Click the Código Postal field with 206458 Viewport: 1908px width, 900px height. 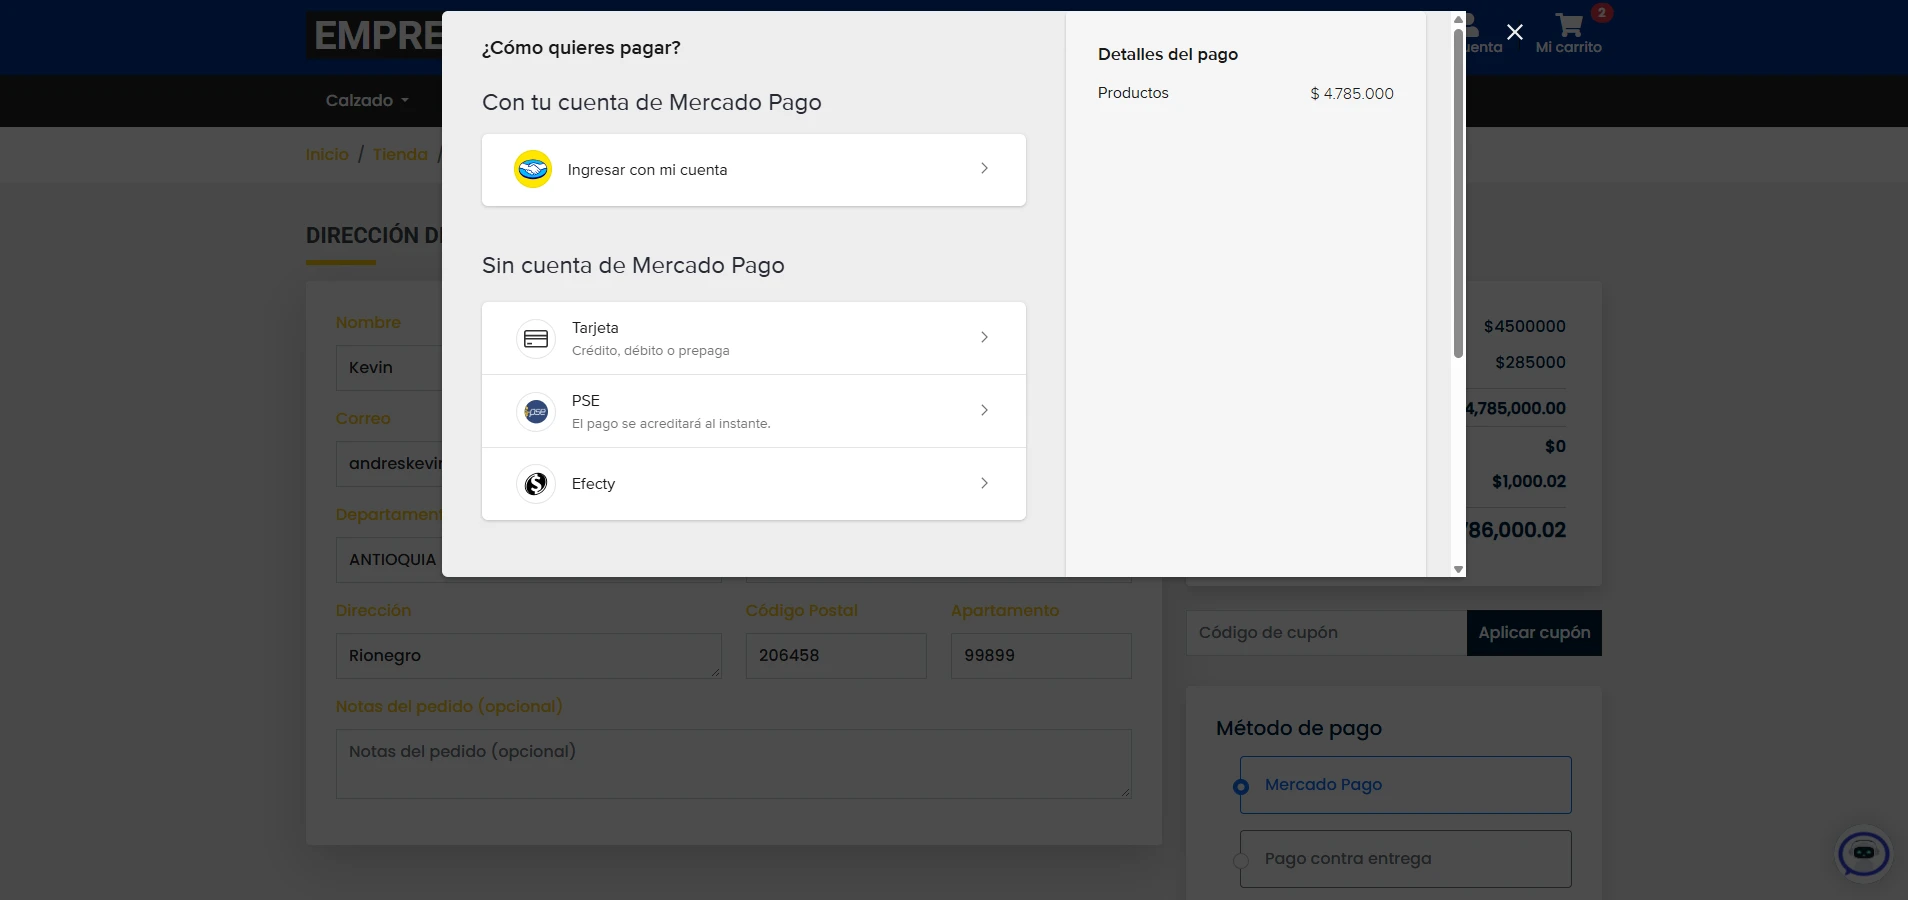836,656
